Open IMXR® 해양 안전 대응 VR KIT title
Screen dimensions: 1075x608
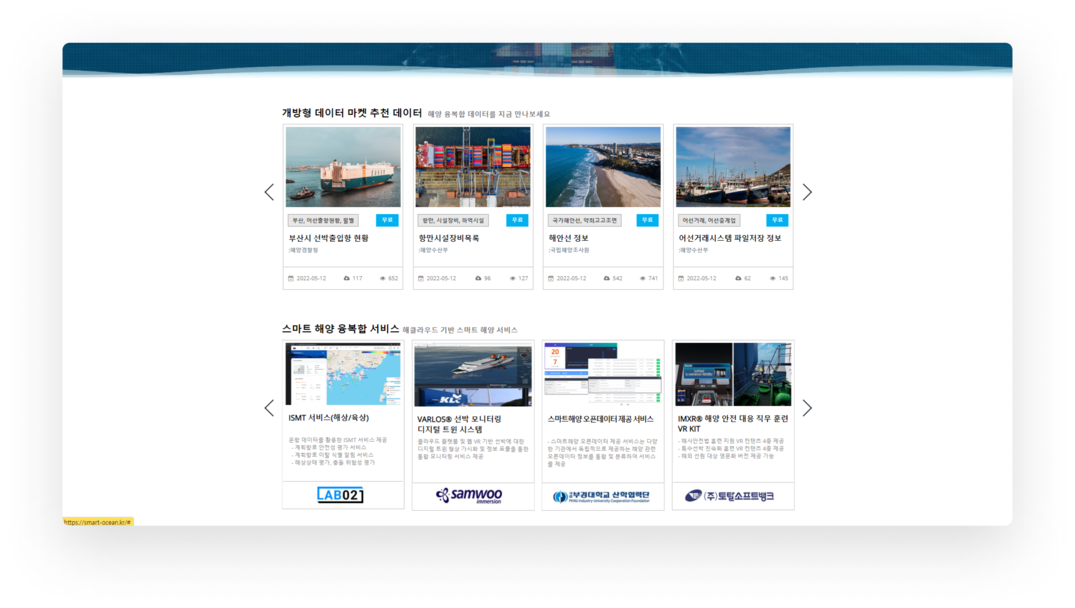click(732, 423)
